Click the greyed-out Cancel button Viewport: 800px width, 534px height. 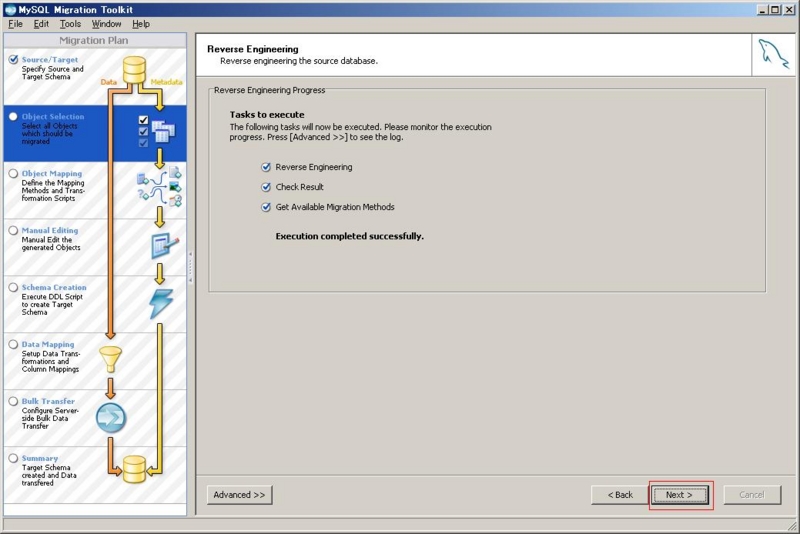[x=752, y=495]
